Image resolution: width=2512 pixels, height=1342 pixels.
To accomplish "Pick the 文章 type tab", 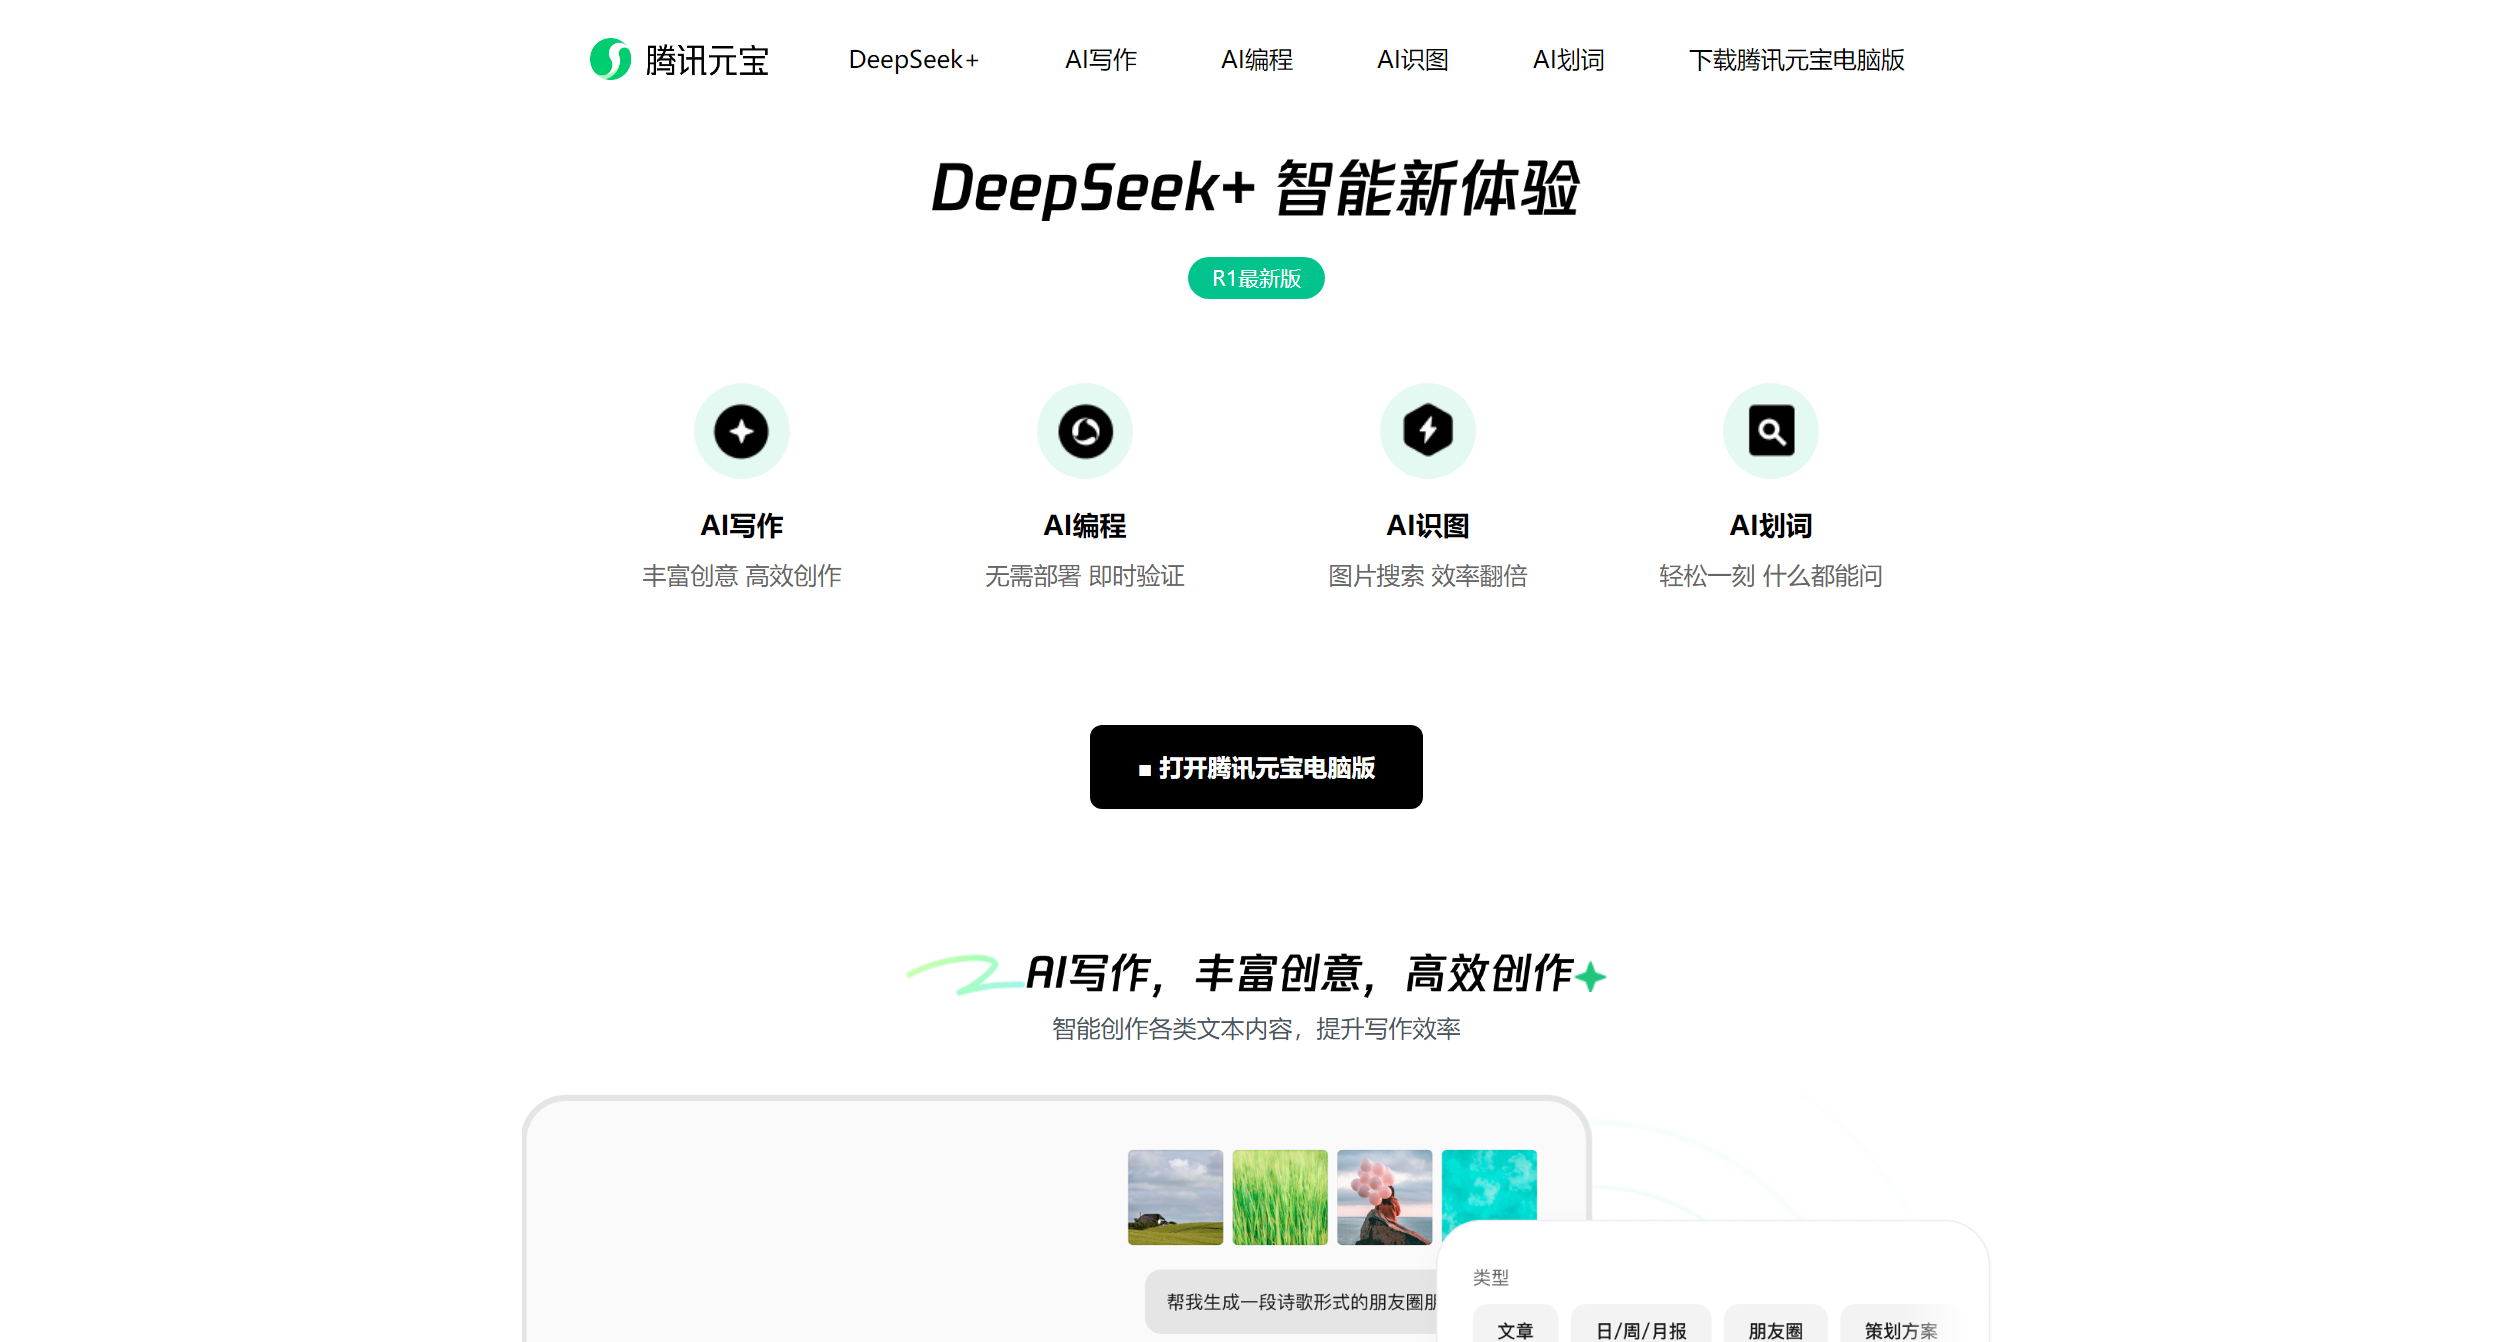I will (x=1515, y=1328).
